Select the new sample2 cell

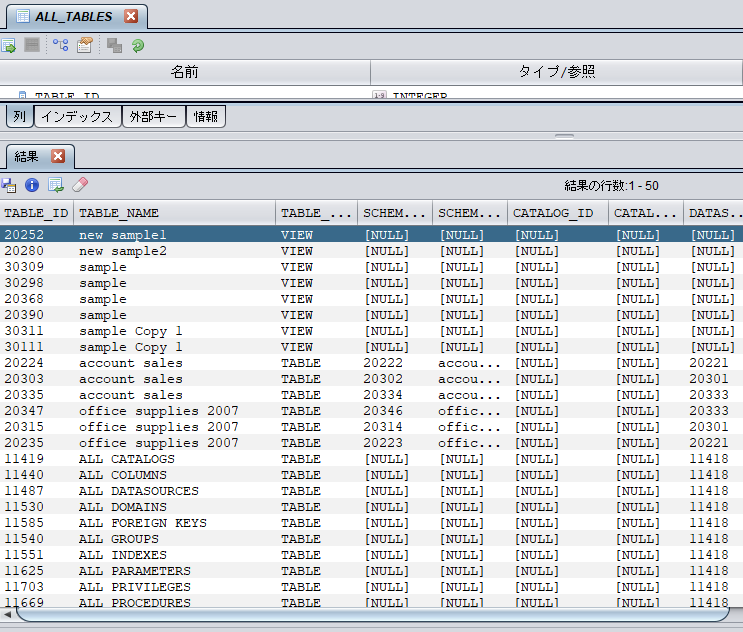tap(174, 251)
